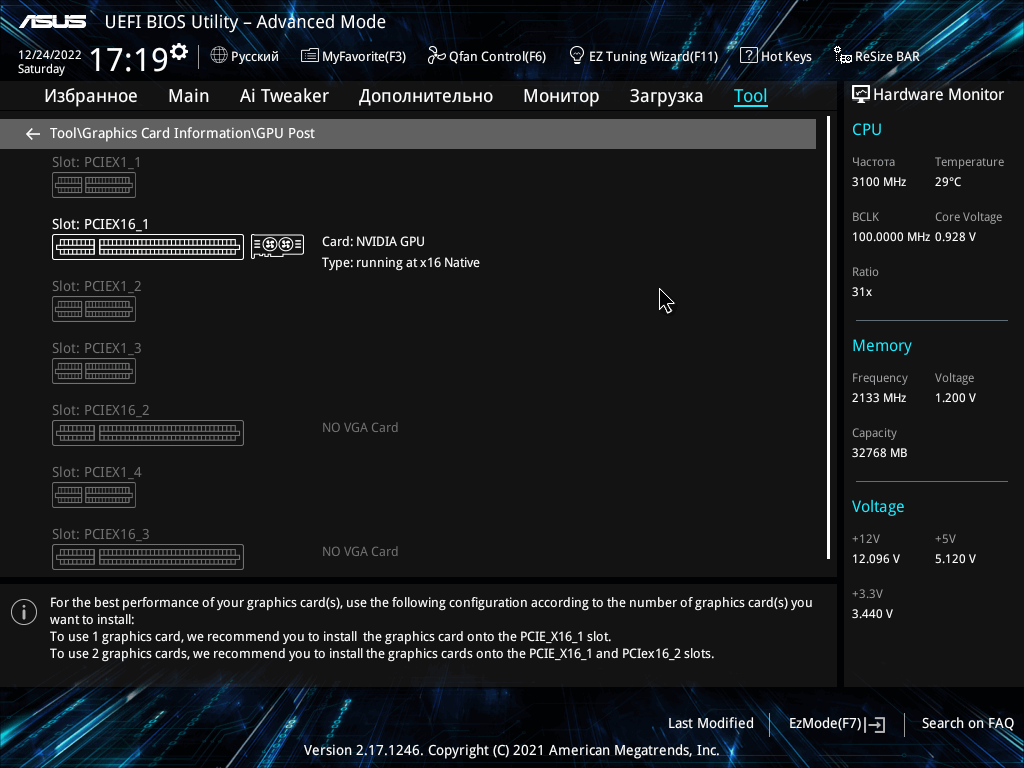Select the Tool tab
The image size is (1024, 768).
point(750,96)
